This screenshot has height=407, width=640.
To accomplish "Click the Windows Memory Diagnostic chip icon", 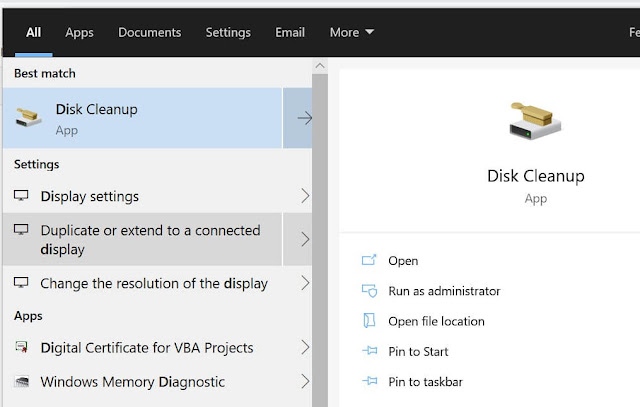I will click(x=21, y=381).
